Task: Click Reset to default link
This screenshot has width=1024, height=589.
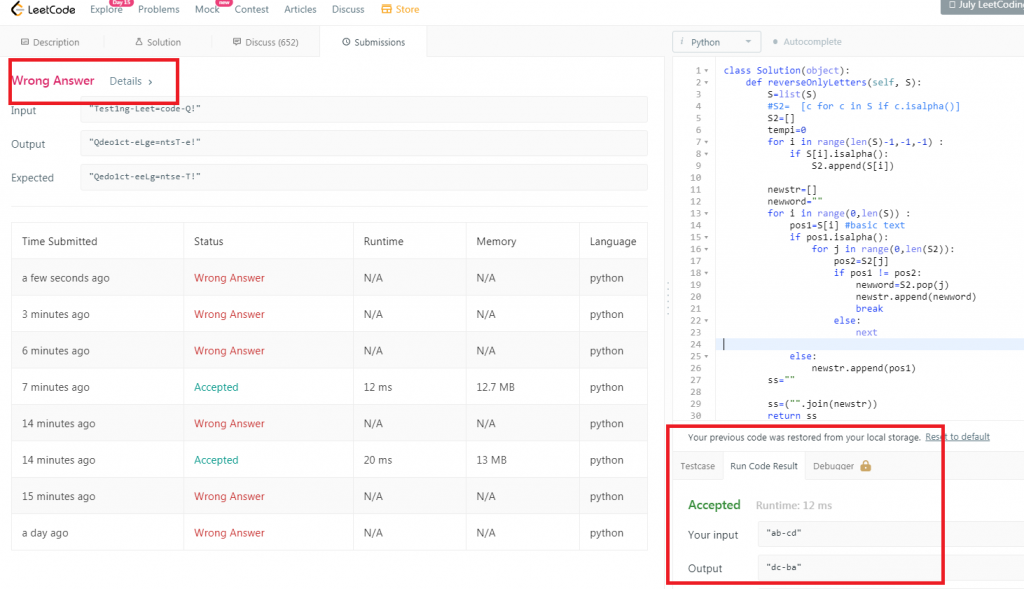Action: point(957,437)
